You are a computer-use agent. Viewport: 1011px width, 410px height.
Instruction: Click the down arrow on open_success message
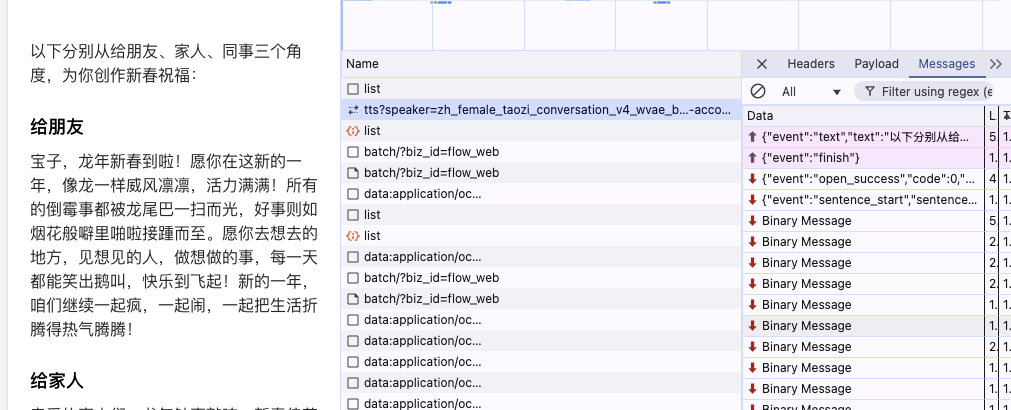pyautogui.click(x=752, y=179)
